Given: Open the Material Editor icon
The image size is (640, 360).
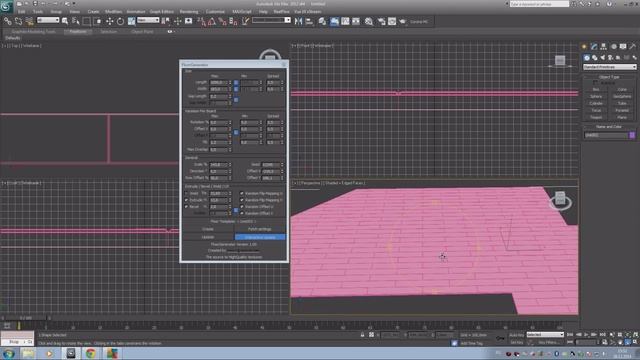Looking at the screenshot, I should pyautogui.click(x=369, y=21).
